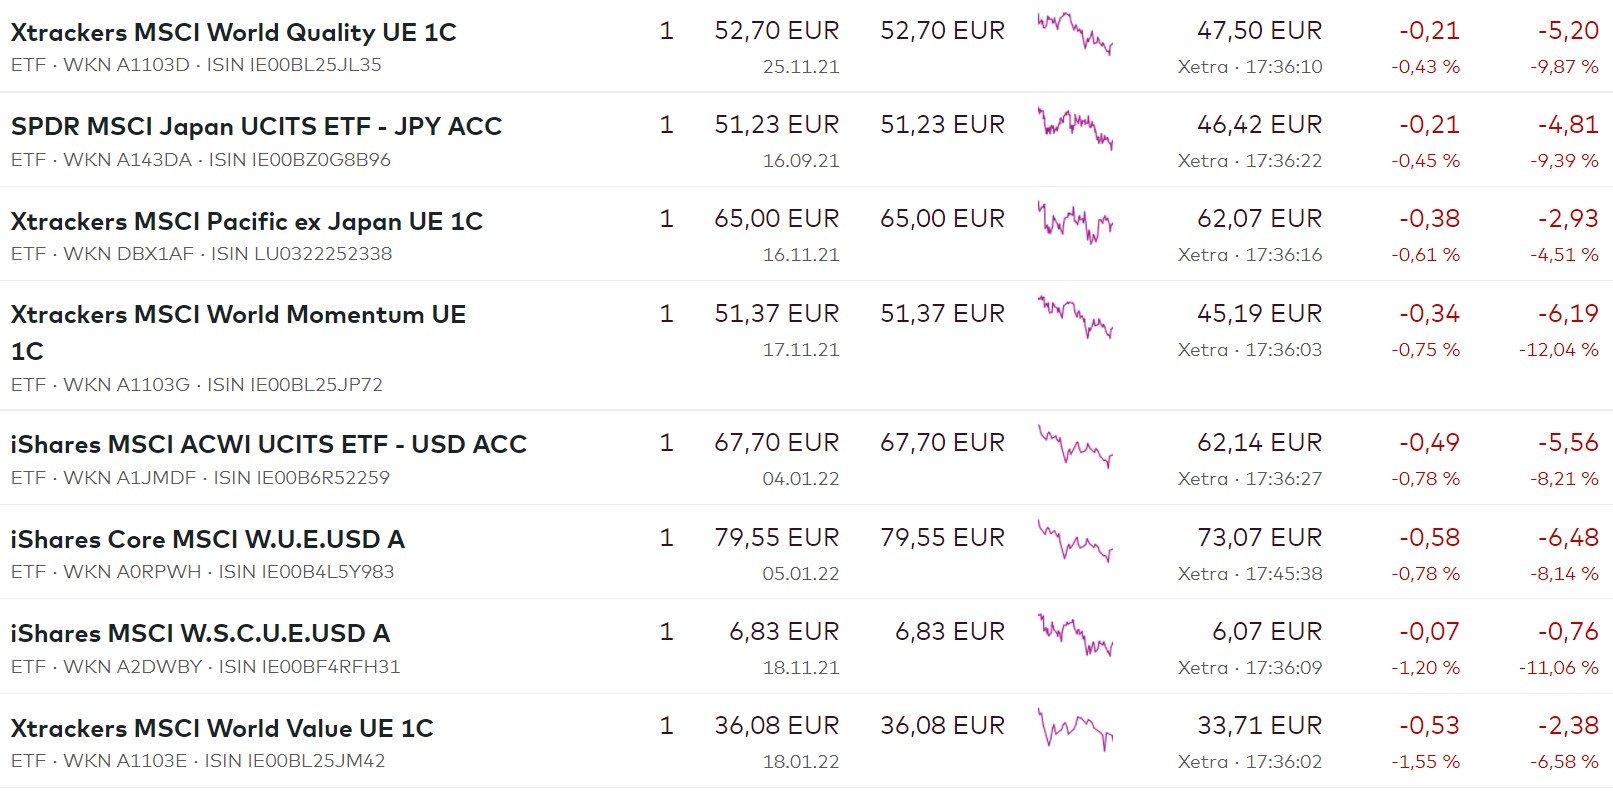
Task: Click the iShares MSCI ACWI sparkline chart
Action: click(1075, 446)
